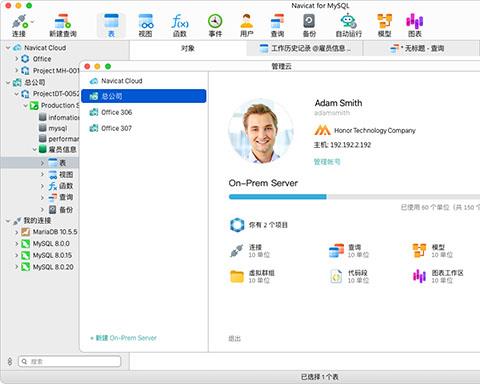The width and height of the screenshot is (480, 384).
Task: Expand the Project MH-001 node
Action: pos(16,70)
